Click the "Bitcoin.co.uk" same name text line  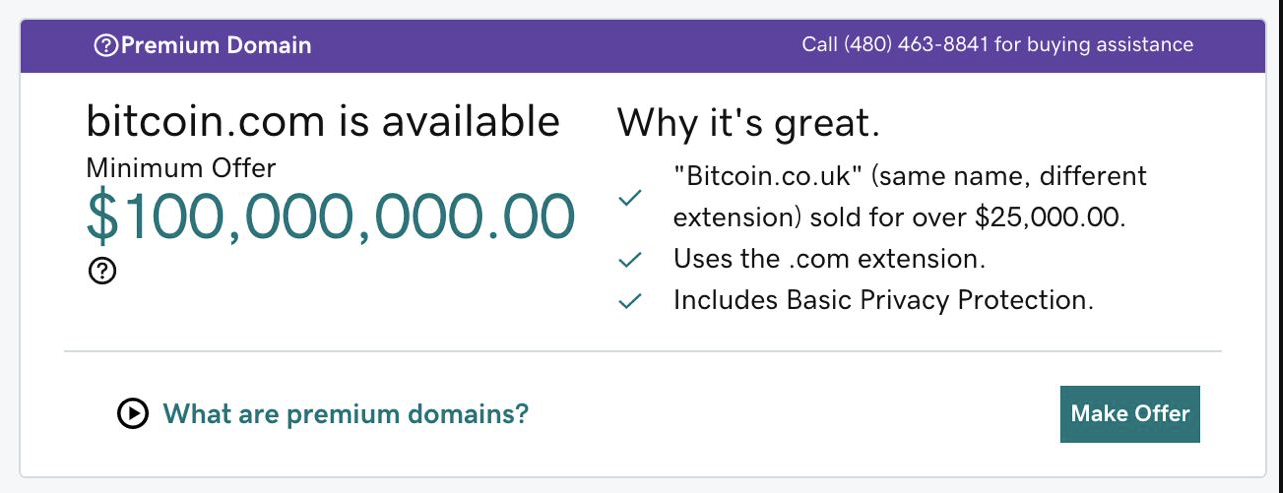coord(910,177)
